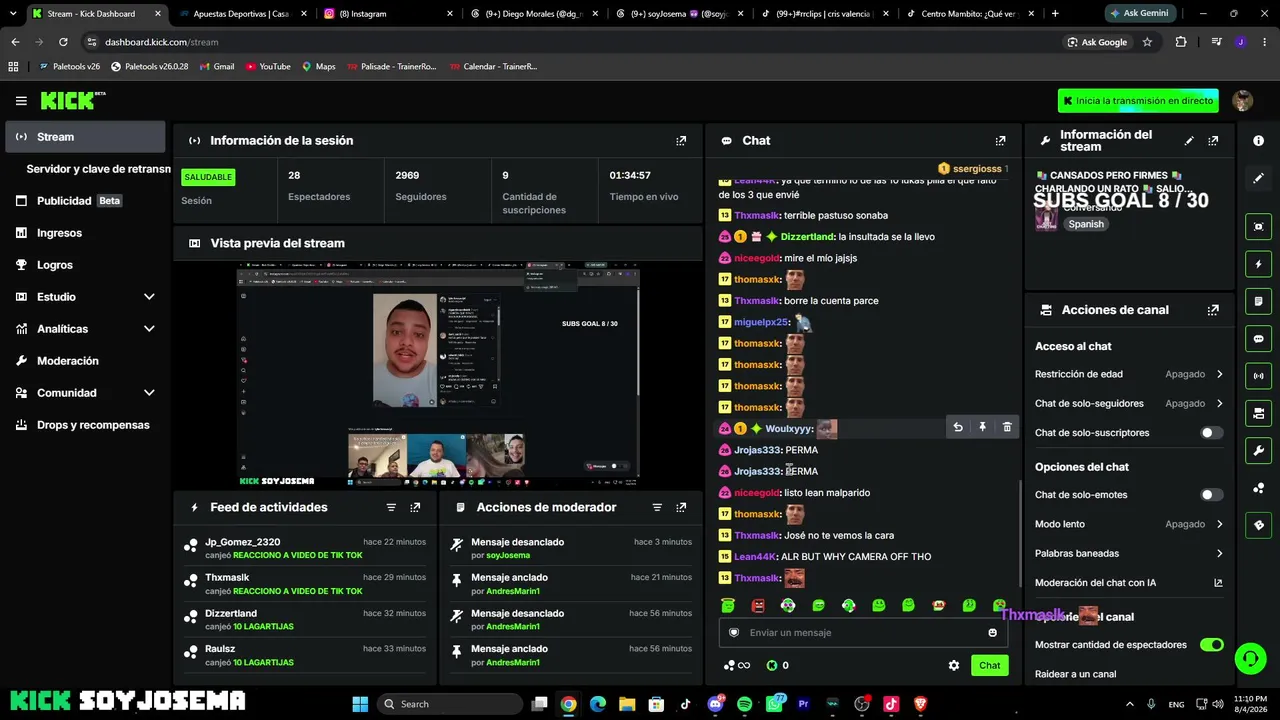Open the Stream sidebar item
This screenshot has width=1280, height=720.
[85, 137]
